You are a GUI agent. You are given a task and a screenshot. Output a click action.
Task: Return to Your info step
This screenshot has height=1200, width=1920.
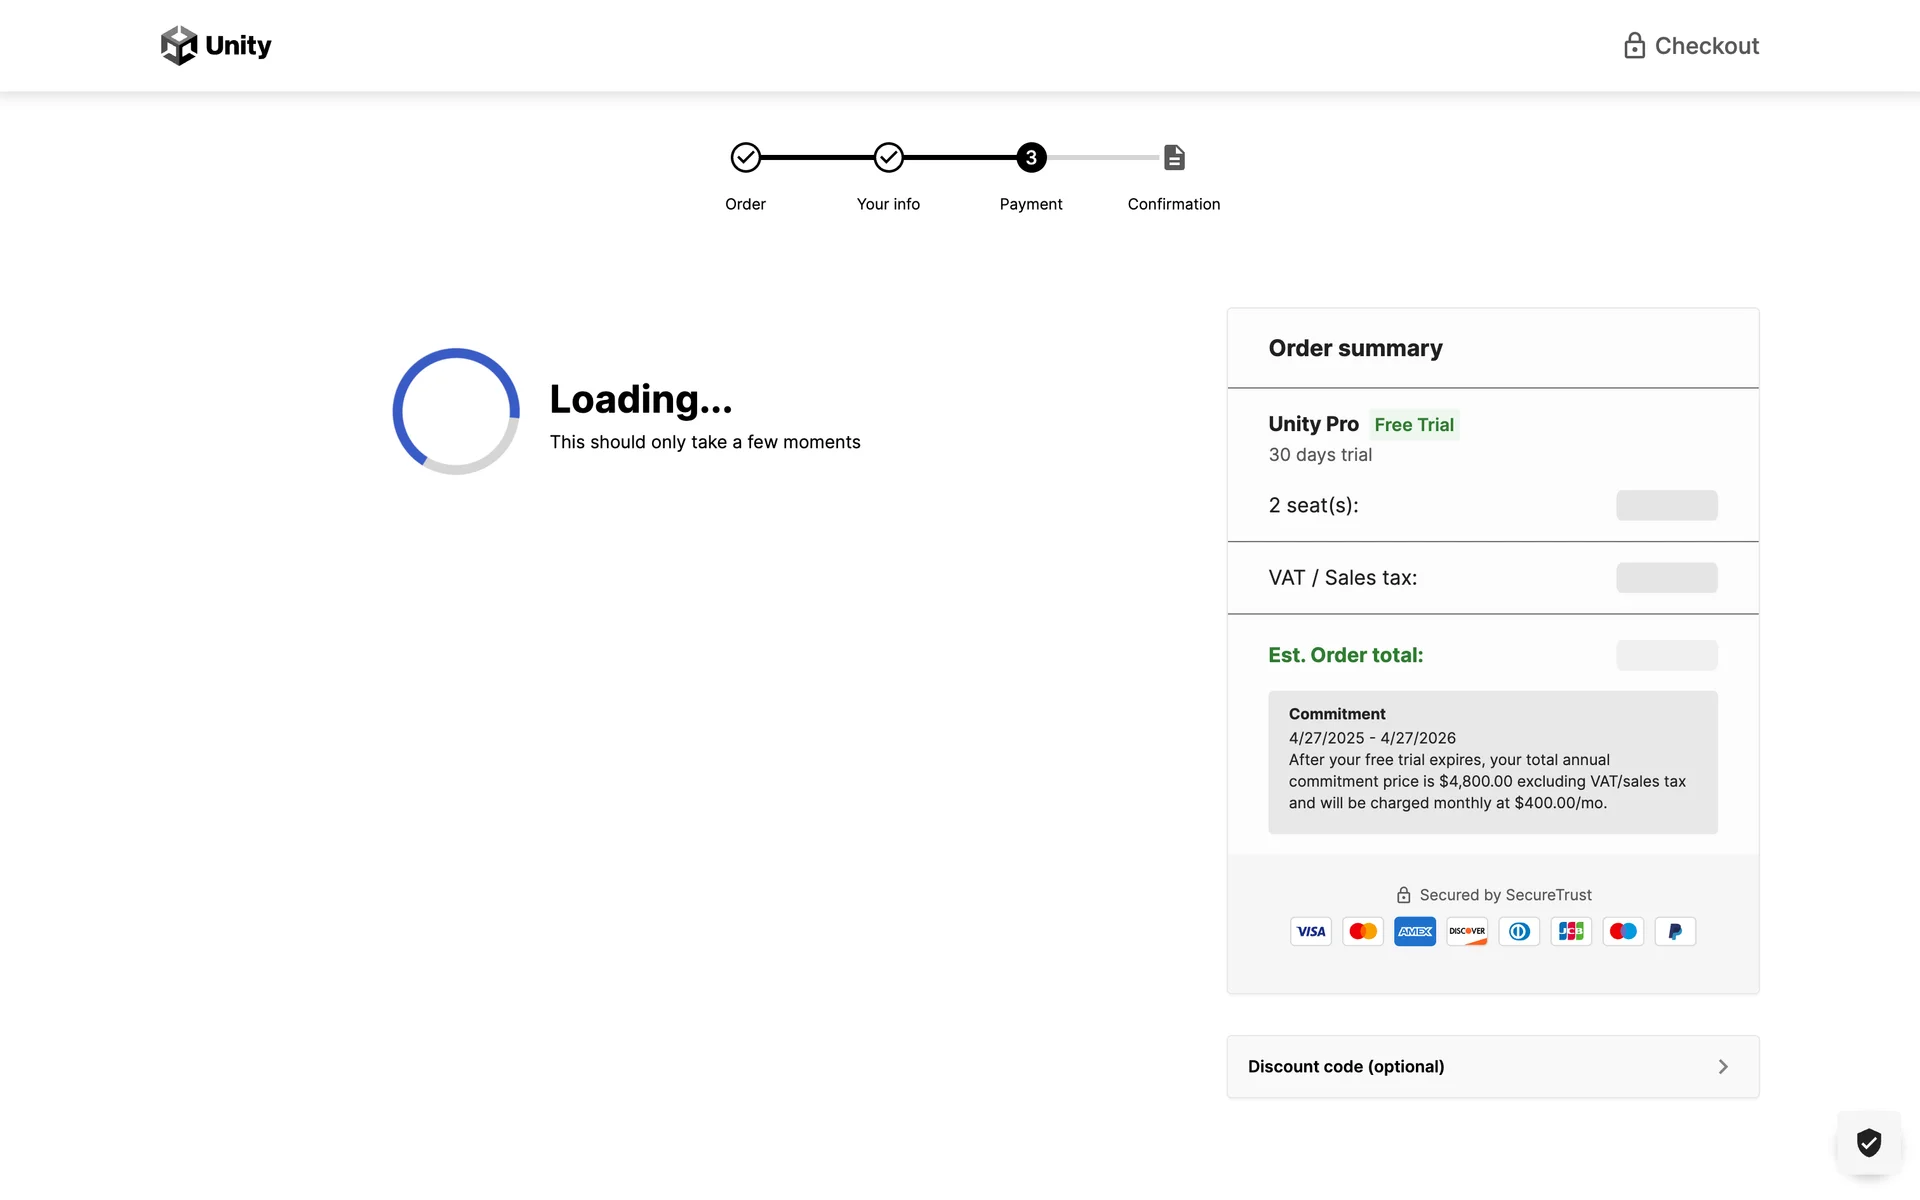pos(888,158)
